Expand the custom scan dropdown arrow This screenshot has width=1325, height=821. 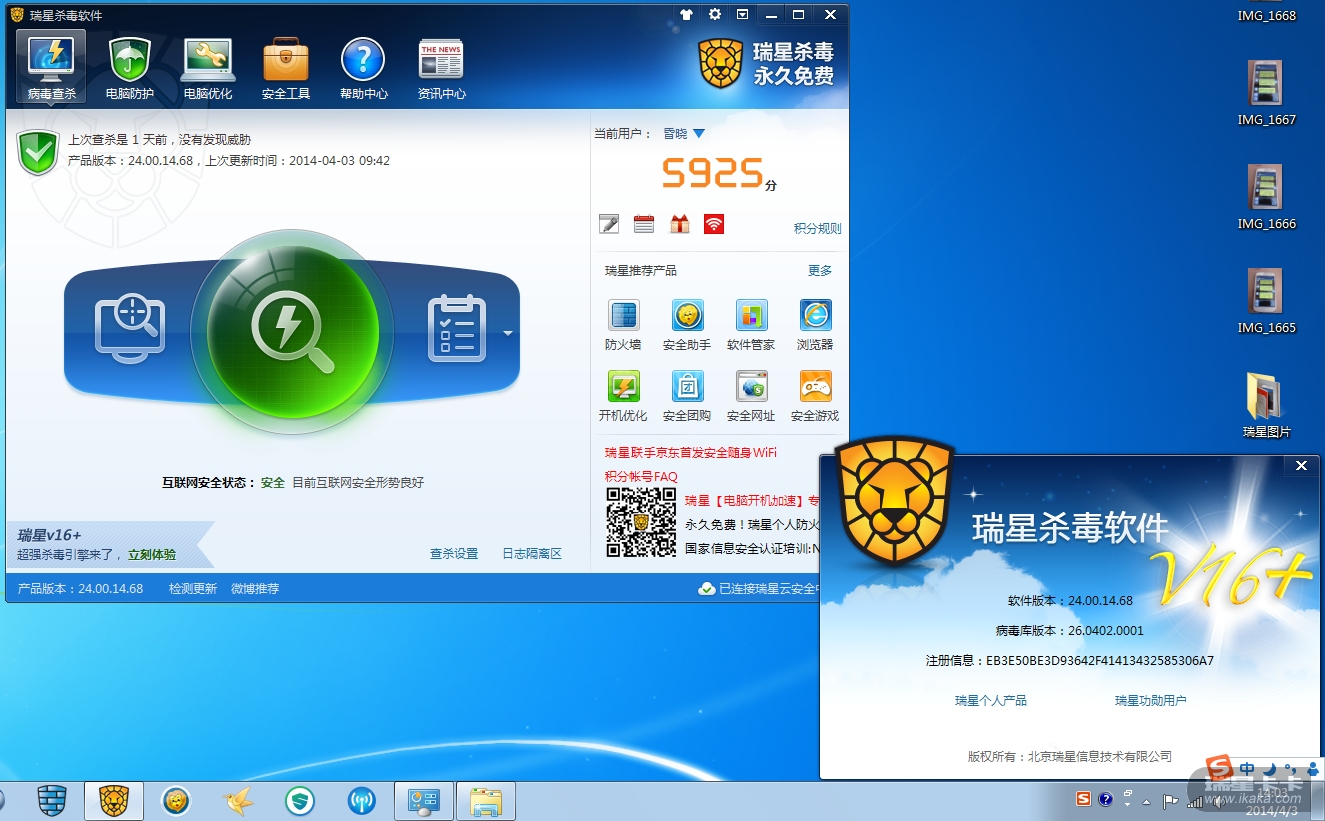point(508,333)
